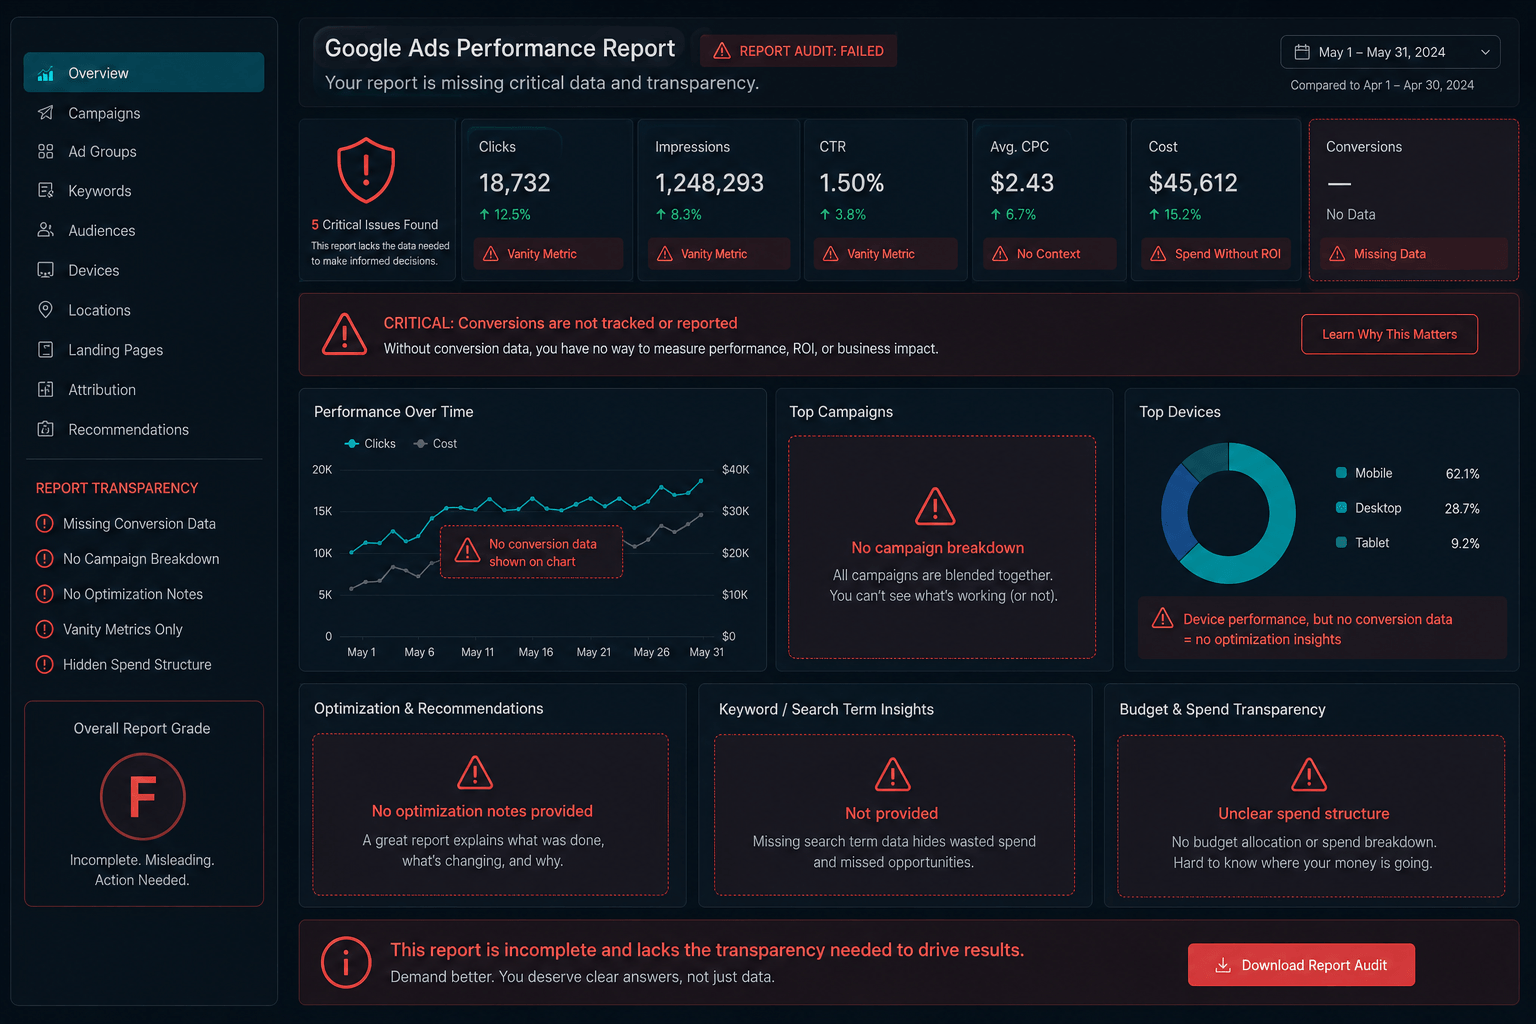Click the Locations pin icon
Image resolution: width=1536 pixels, height=1024 pixels.
coord(45,310)
